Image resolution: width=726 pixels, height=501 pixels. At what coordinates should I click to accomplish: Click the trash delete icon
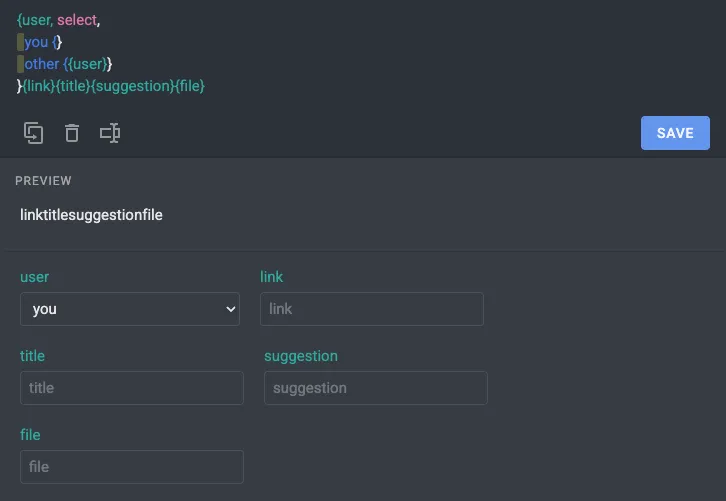click(x=71, y=133)
